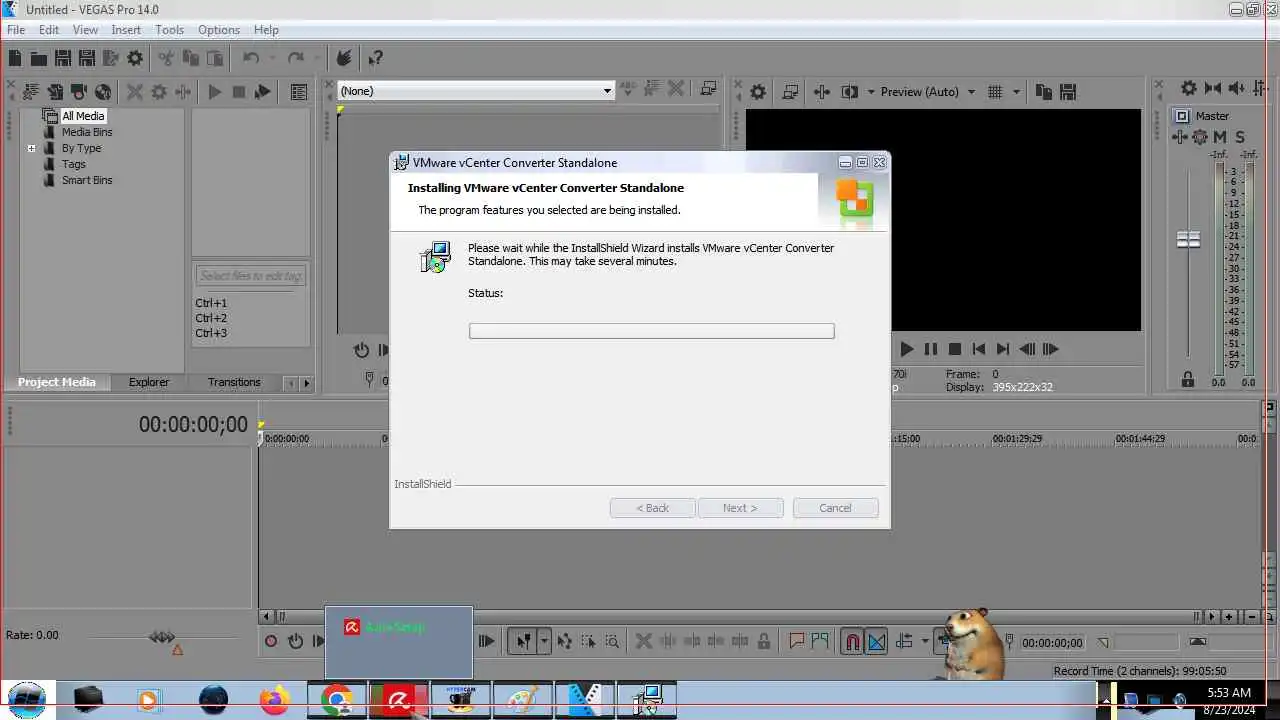Adjust the Master volume fader

tap(1188, 240)
